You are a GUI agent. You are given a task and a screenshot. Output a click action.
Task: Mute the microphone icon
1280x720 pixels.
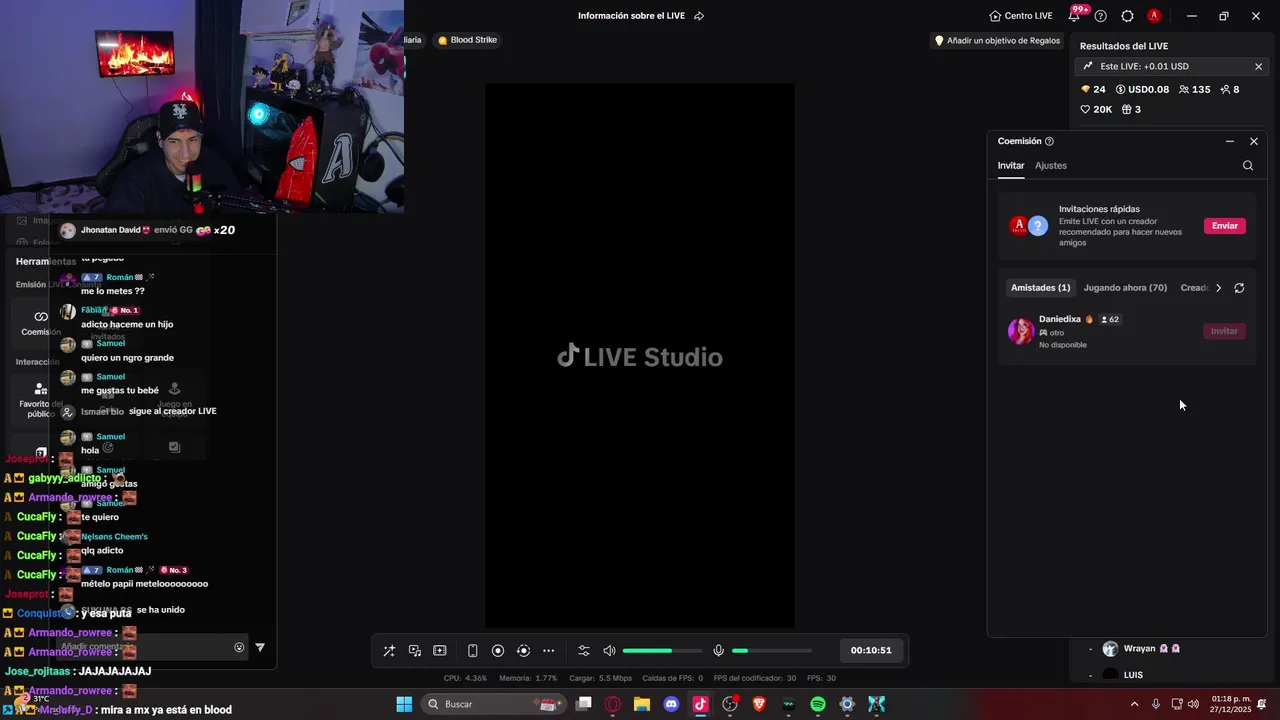[x=718, y=651]
